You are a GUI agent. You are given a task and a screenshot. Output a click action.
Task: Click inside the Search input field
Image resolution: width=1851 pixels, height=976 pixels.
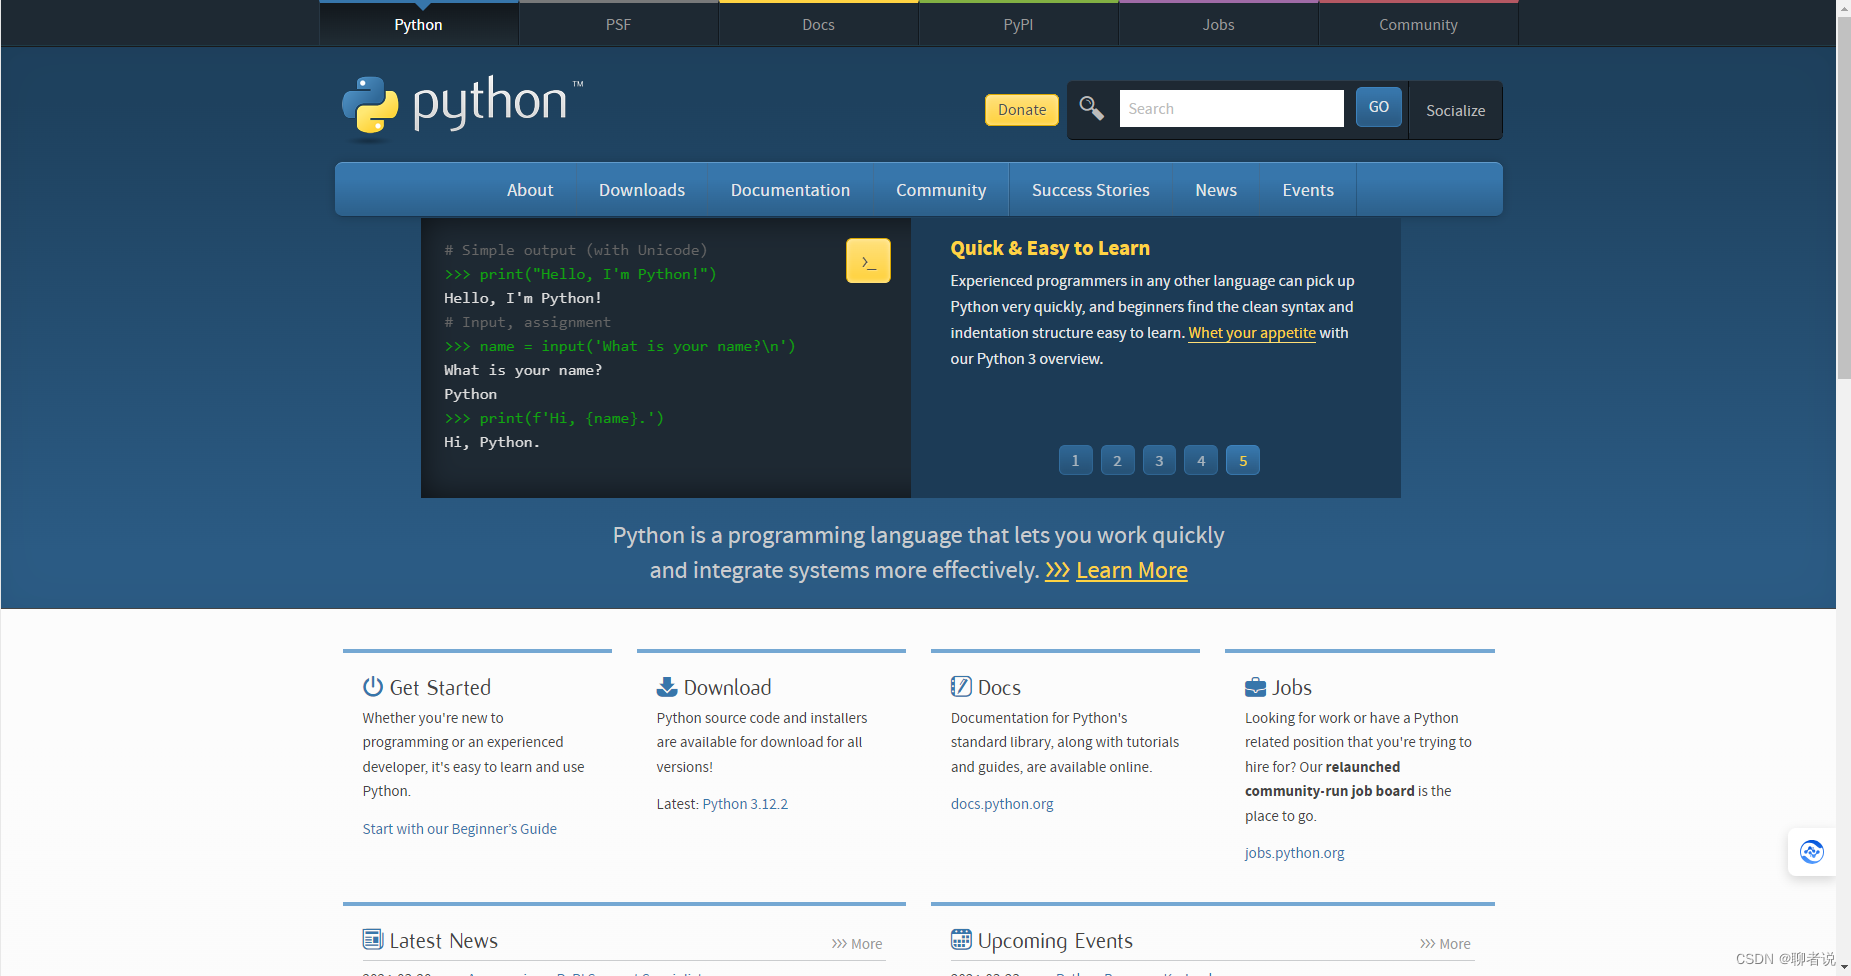pyautogui.click(x=1231, y=108)
